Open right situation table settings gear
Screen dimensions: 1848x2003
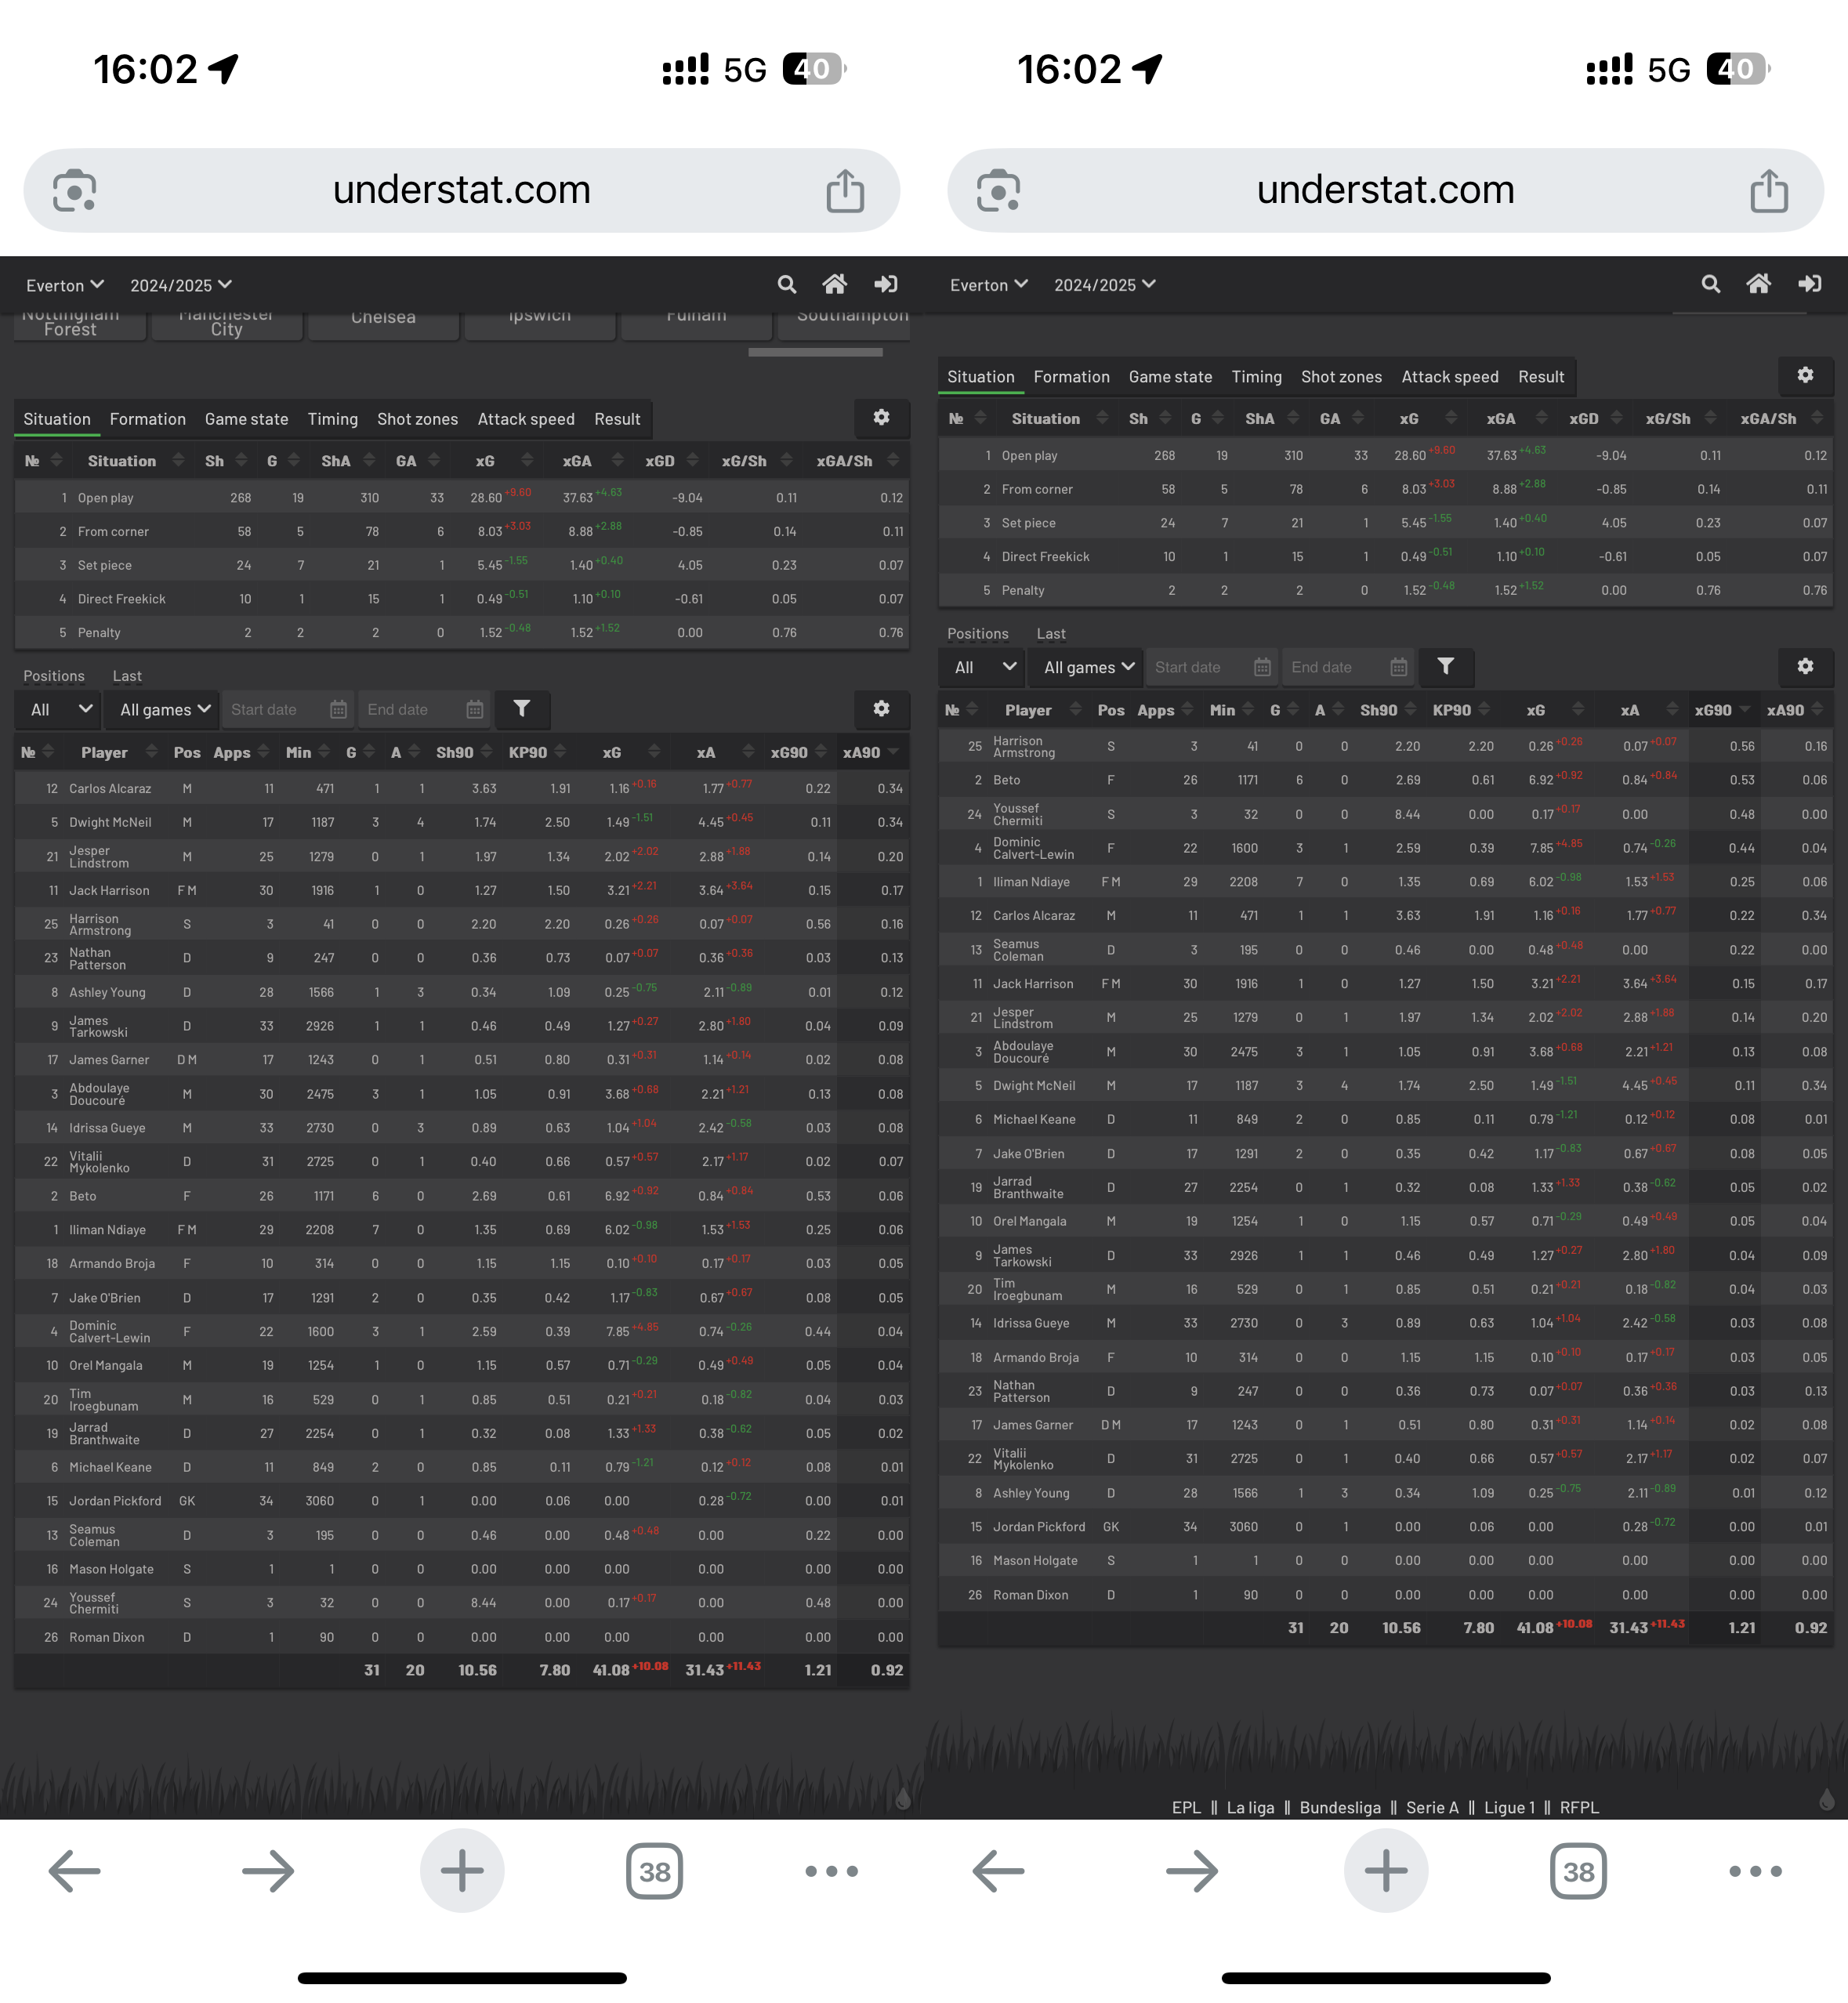pos(1805,376)
